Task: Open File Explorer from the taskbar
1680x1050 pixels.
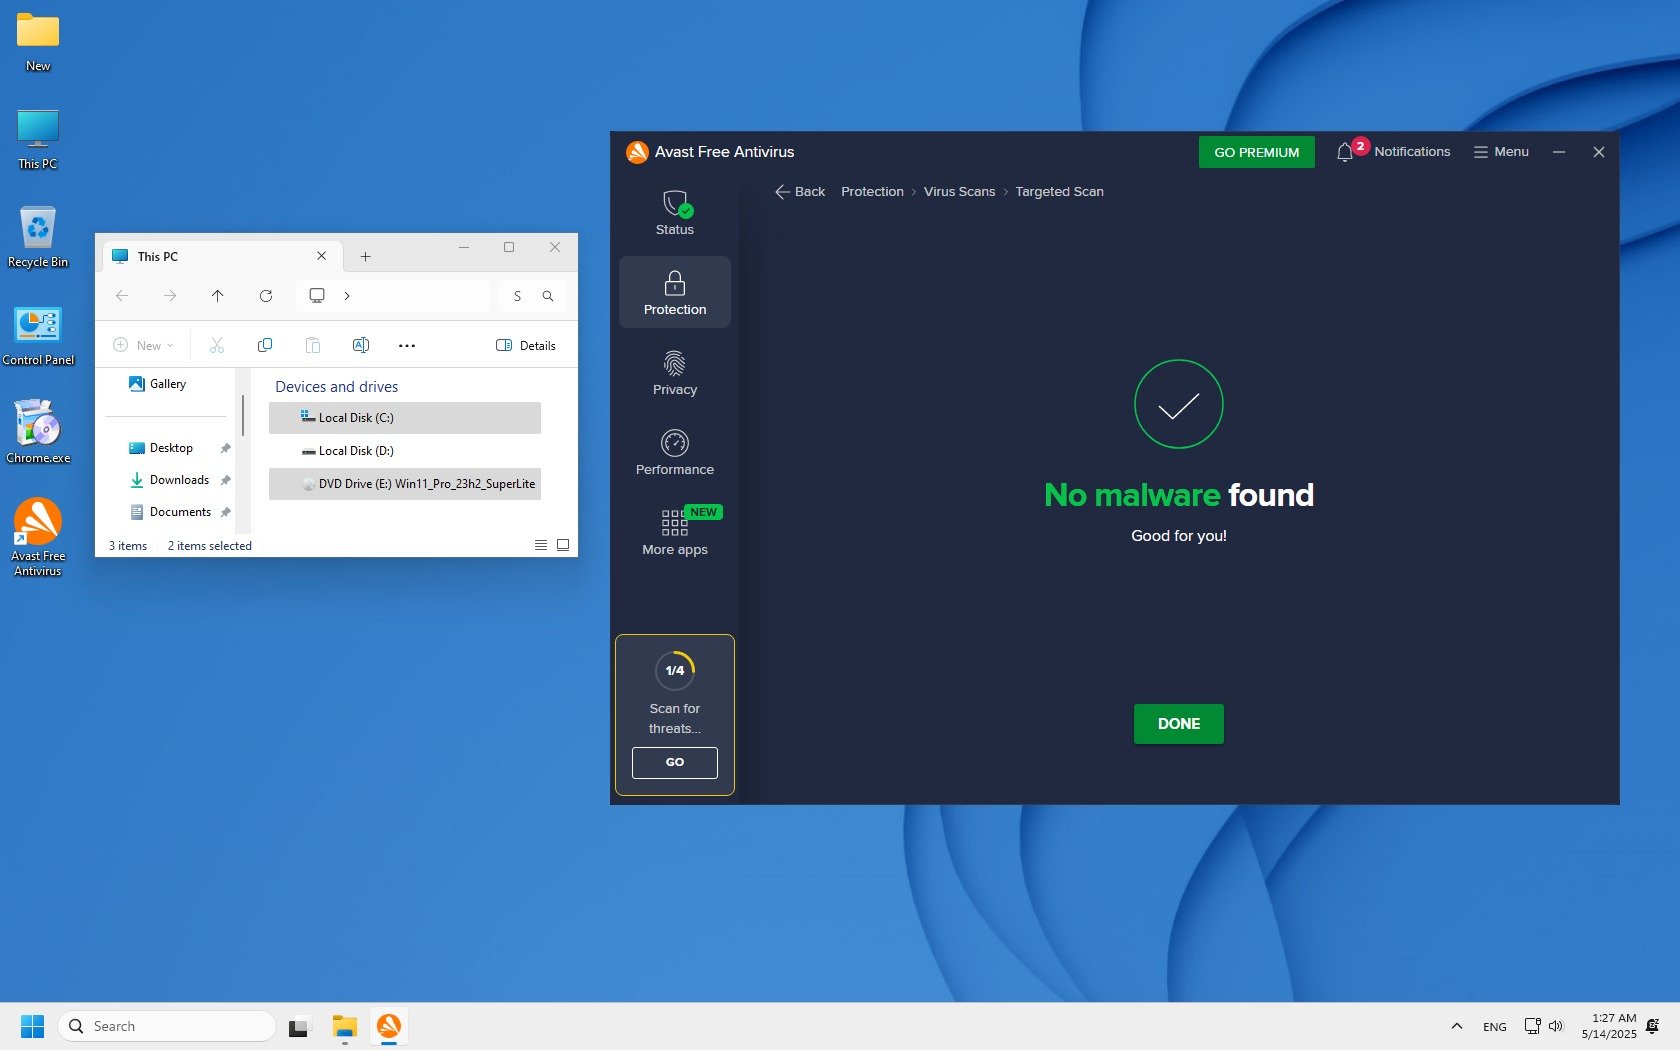Action: [345, 1027]
